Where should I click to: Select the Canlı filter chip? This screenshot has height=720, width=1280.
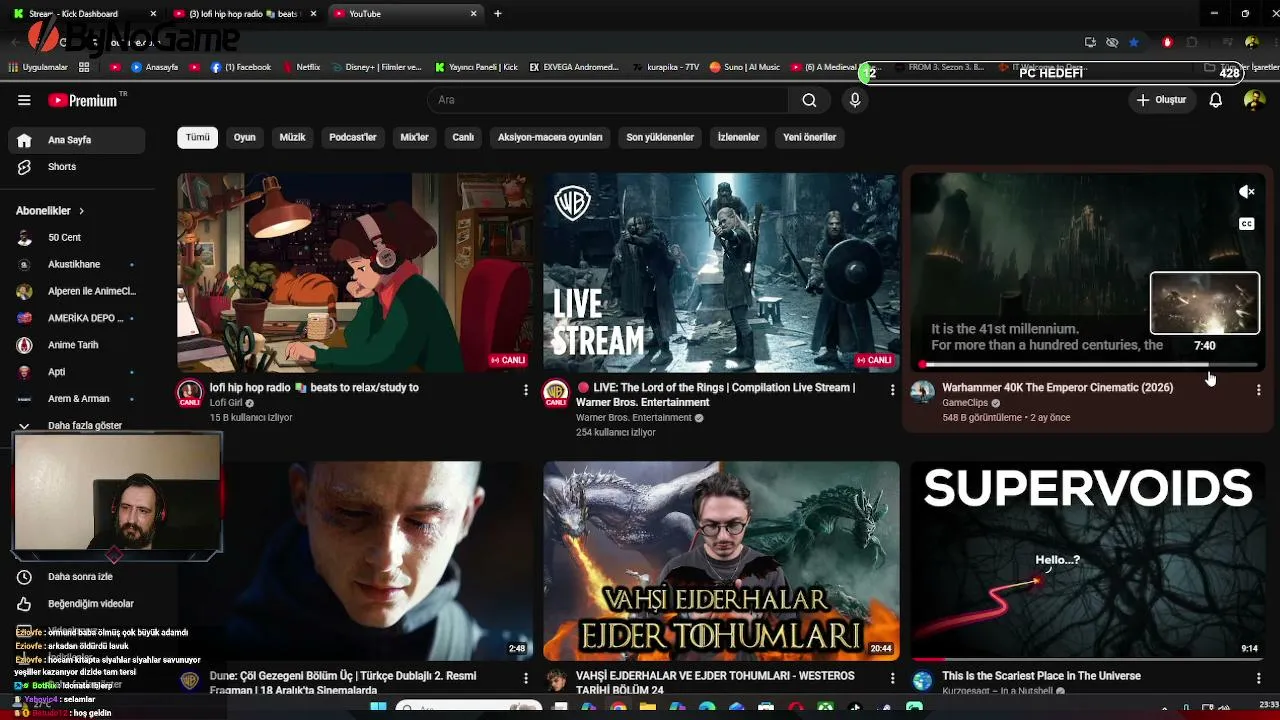coord(463,137)
